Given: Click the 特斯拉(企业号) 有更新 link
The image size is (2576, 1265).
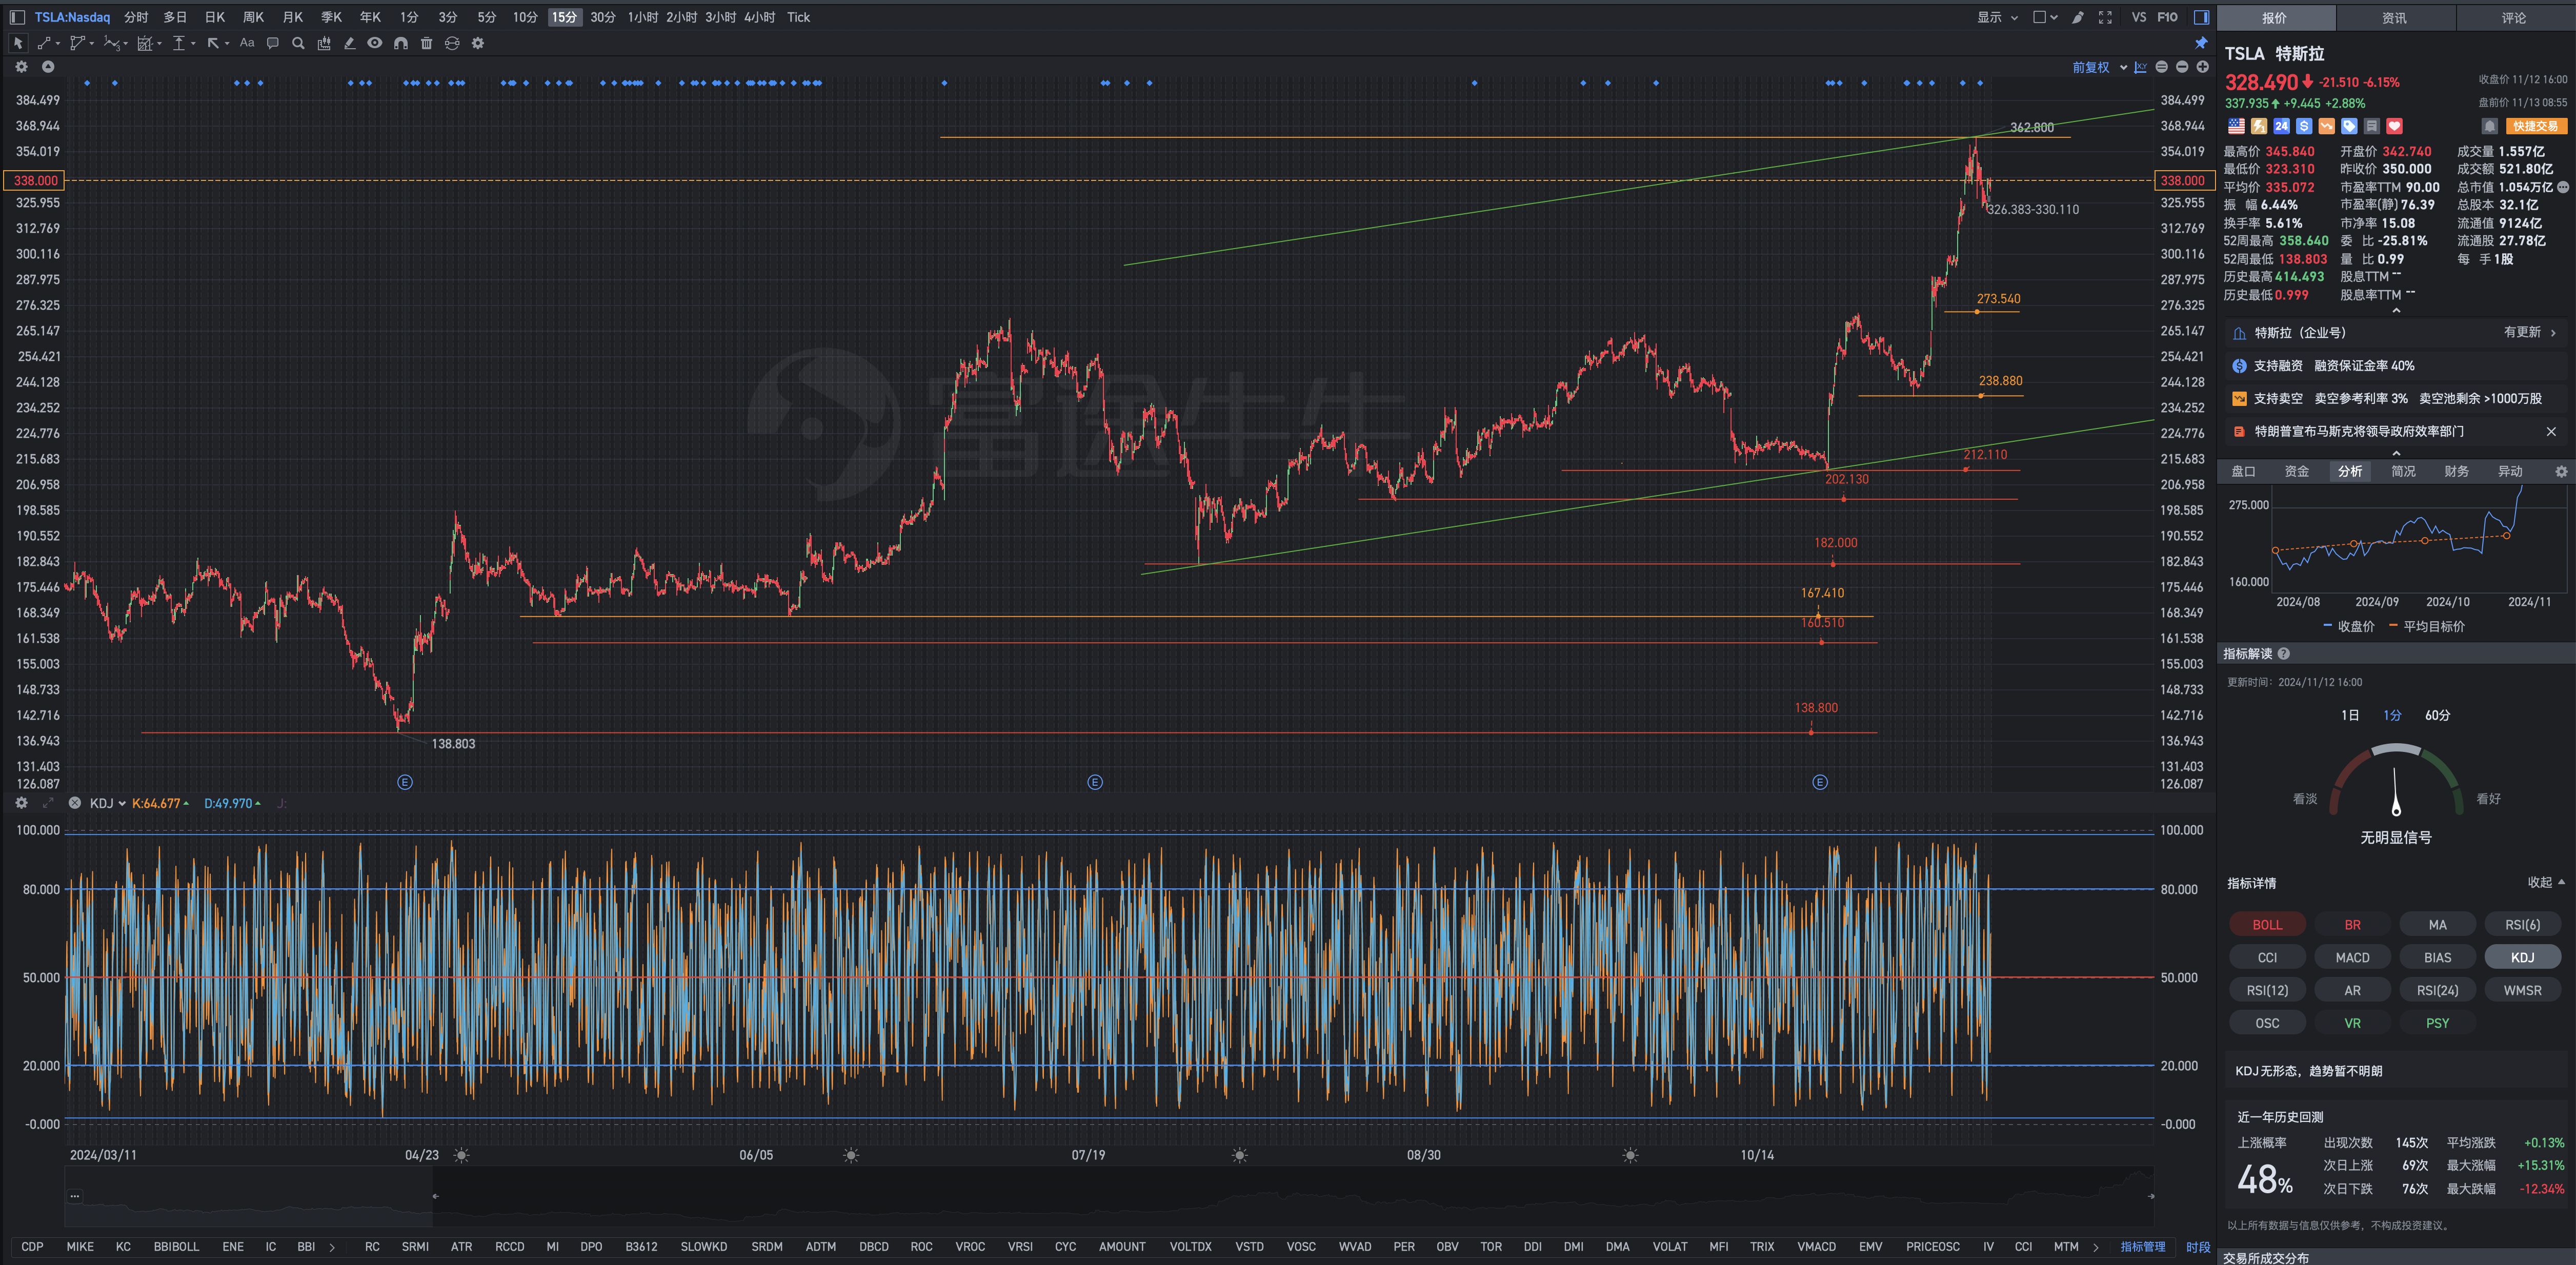Looking at the screenshot, I should click(x=2396, y=332).
